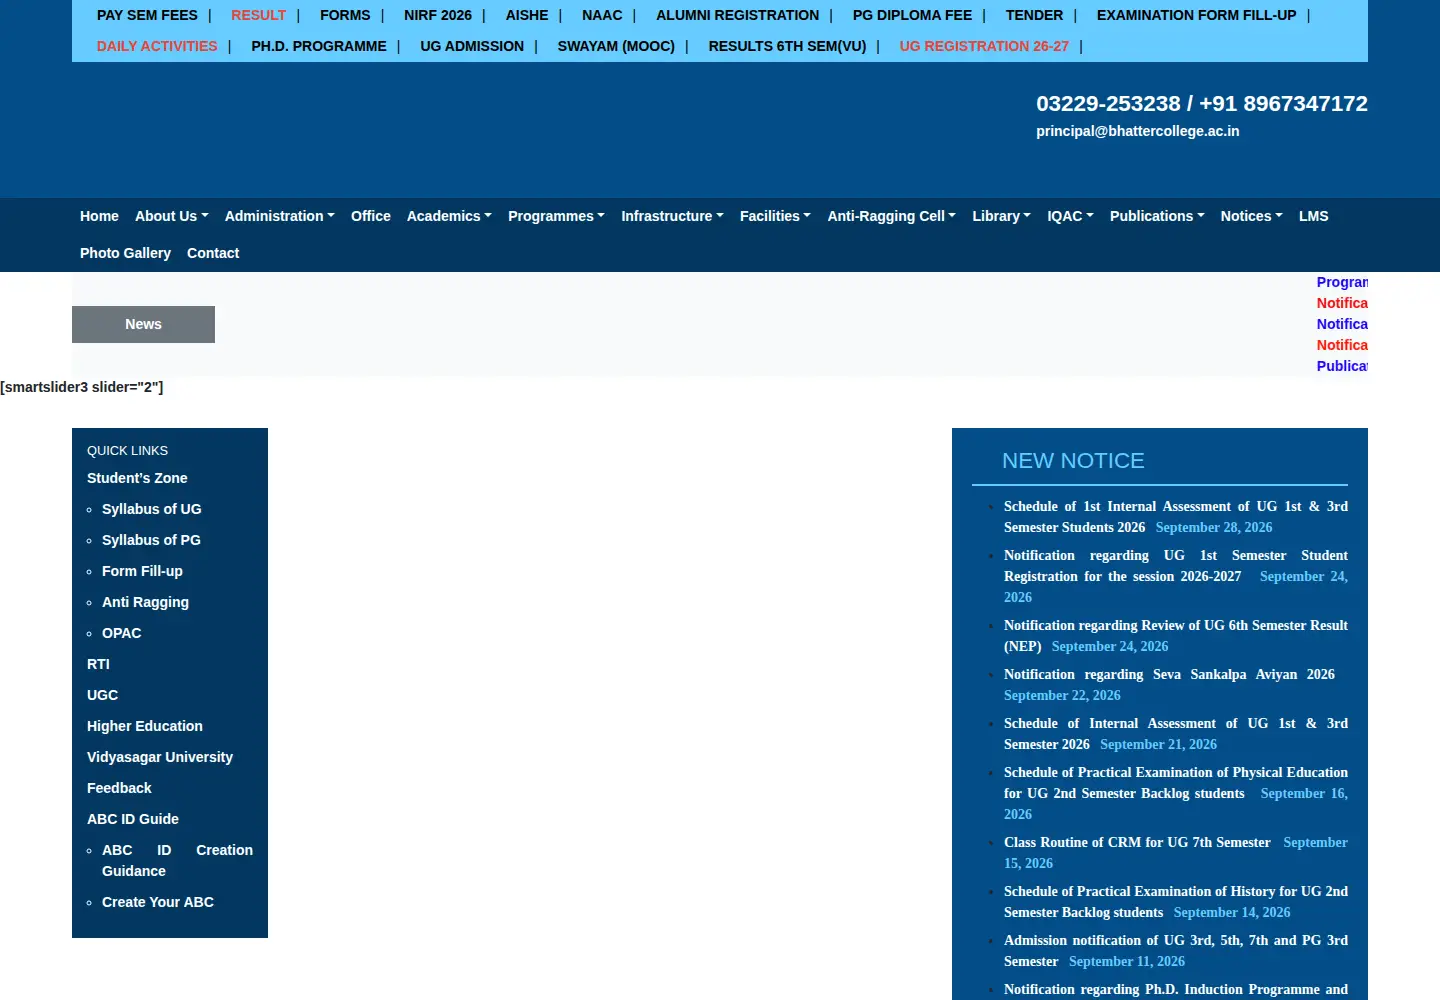This screenshot has height=1000, width=1440.
Task: Open UG 6th Semester Result review notice
Action: 1176,635
